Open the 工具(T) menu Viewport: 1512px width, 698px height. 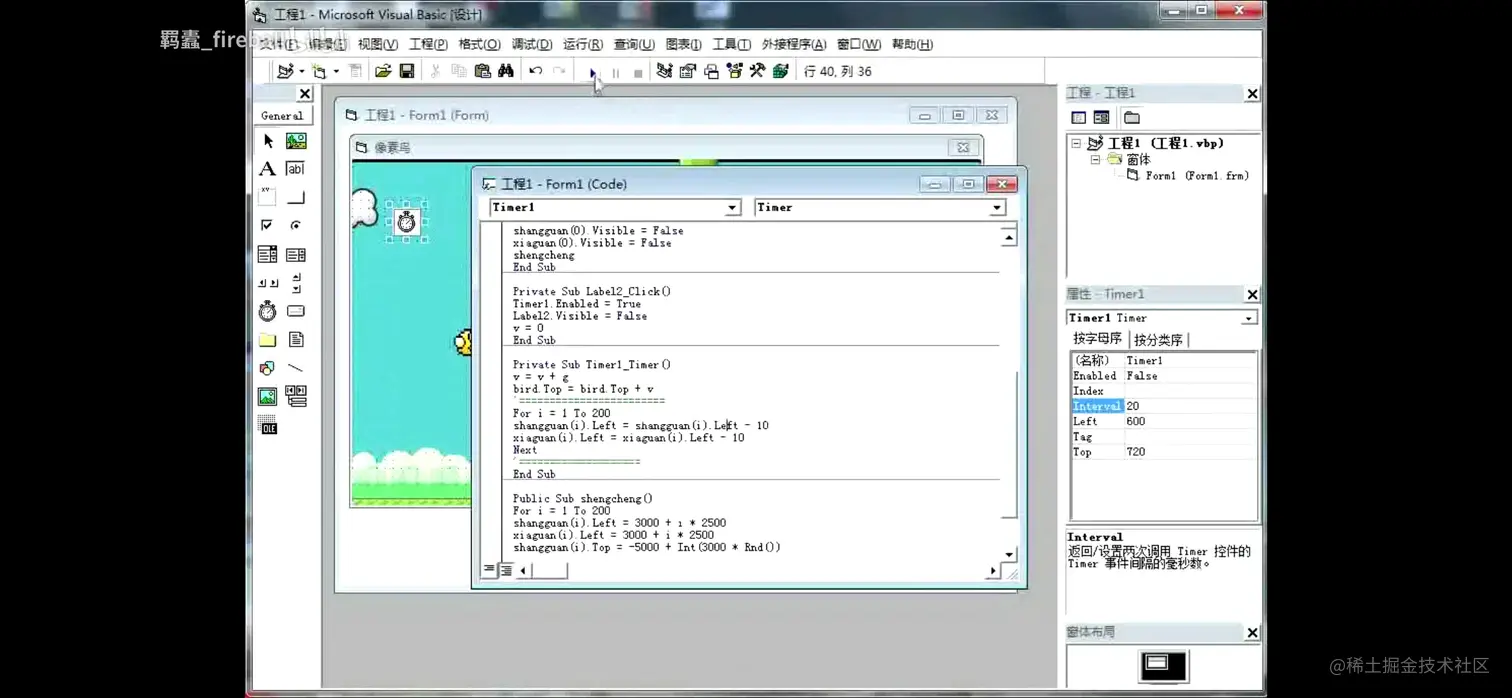731,44
